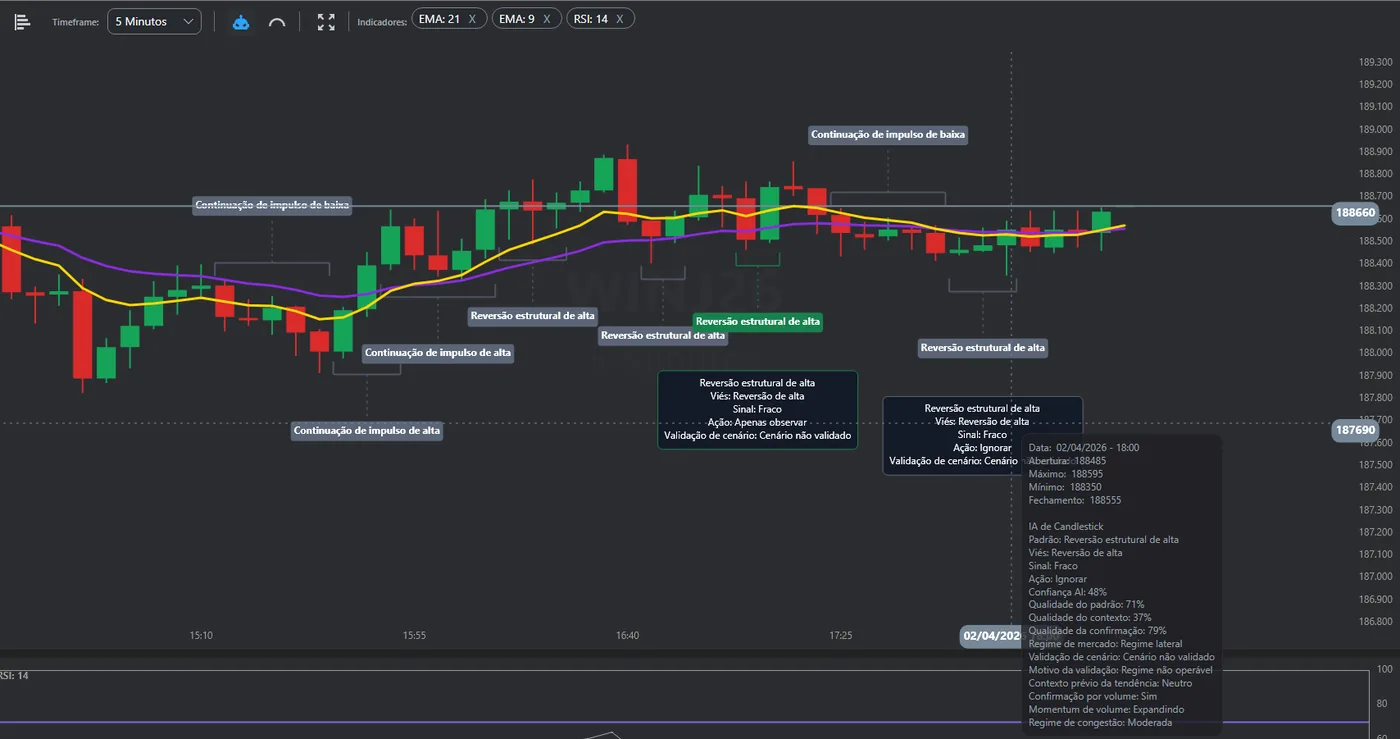
Task: Select the EMA: 21 indicator chip label
Action: coord(439,19)
